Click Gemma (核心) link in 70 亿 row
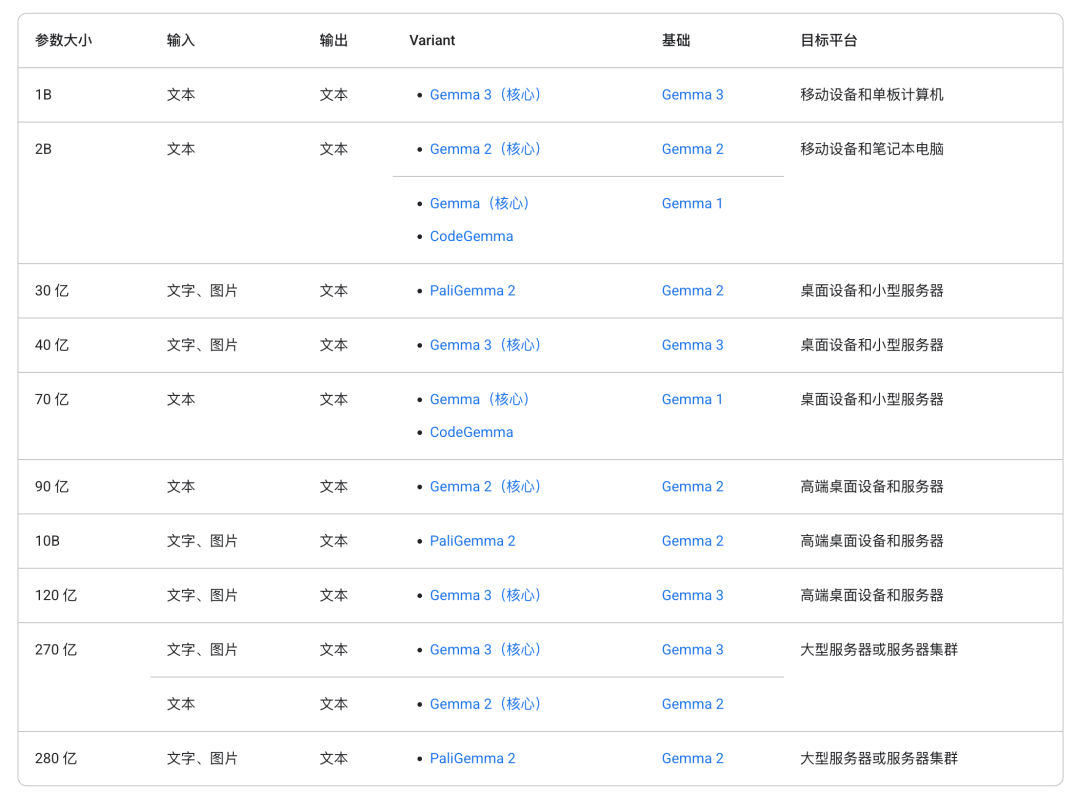This screenshot has width=1080, height=795. (480, 400)
